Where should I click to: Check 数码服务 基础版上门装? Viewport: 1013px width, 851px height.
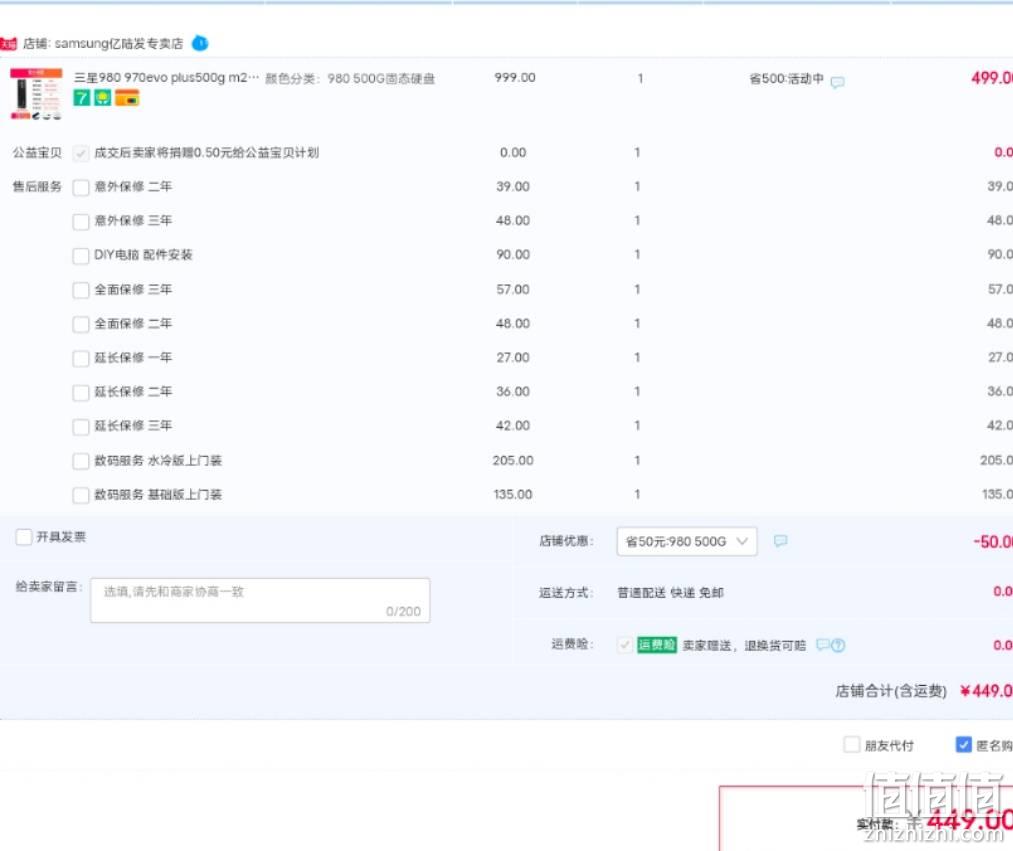tap(81, 496)
